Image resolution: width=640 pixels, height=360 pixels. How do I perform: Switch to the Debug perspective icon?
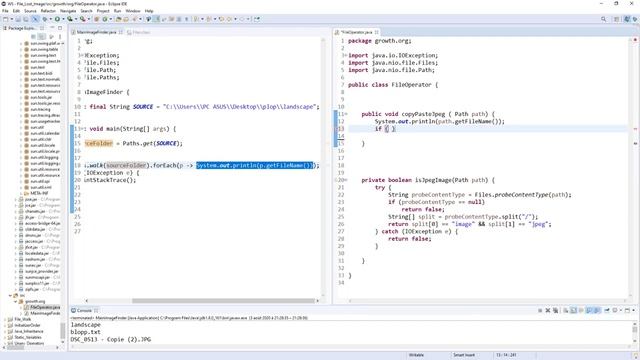635,19
